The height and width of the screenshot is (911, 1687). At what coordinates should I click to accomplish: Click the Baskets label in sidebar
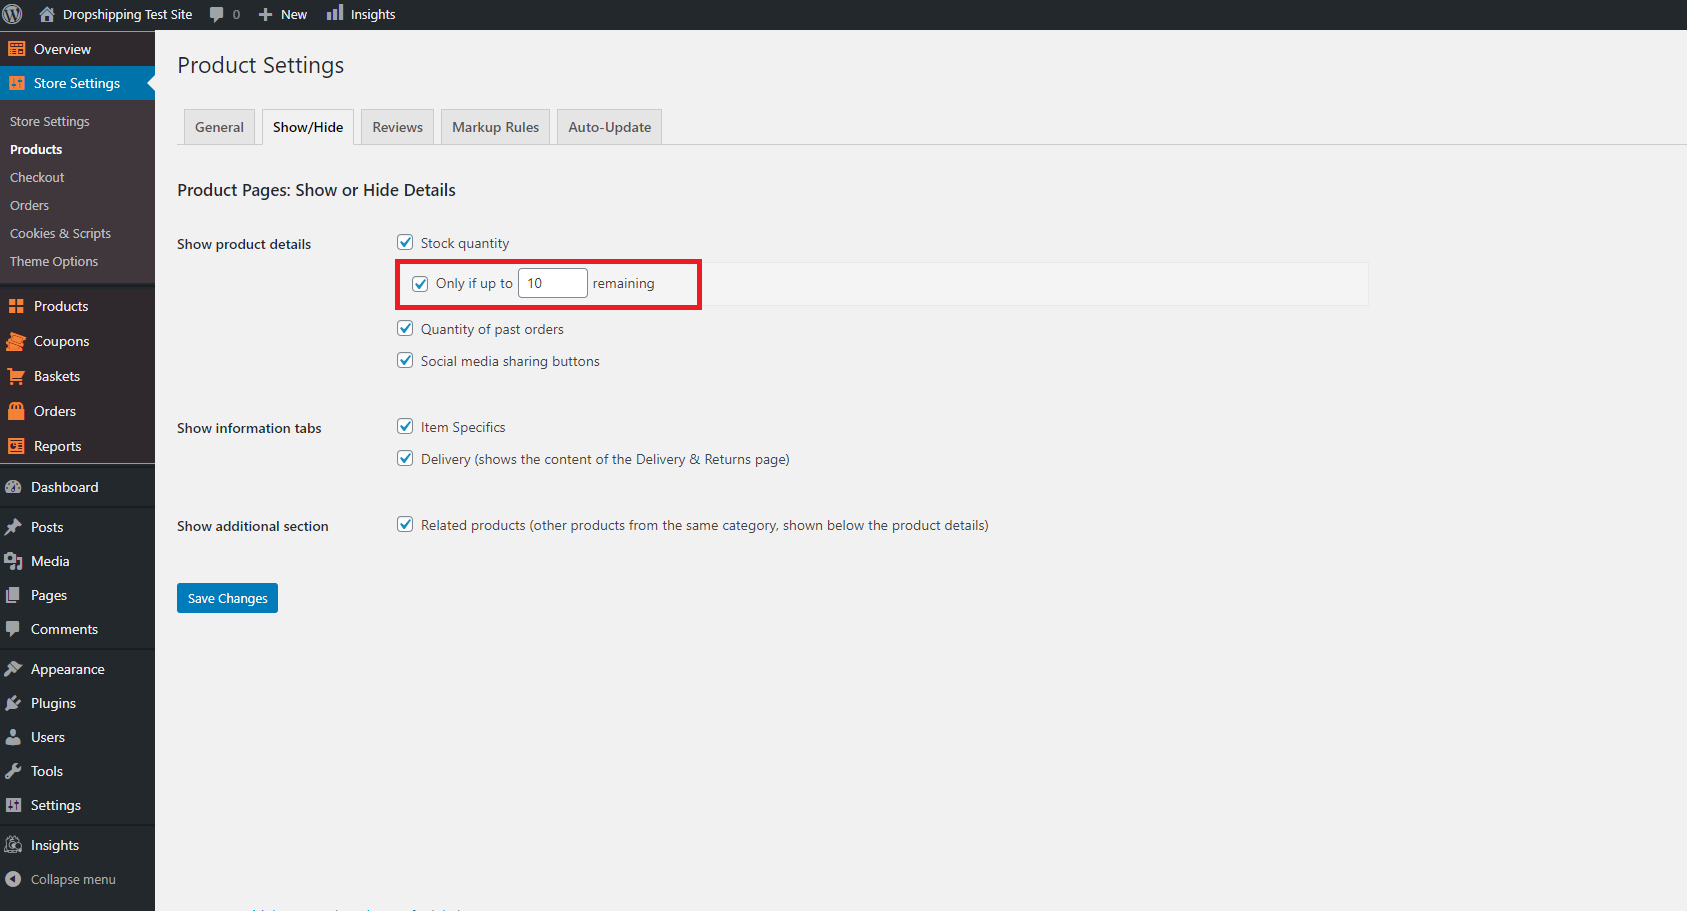(x=57, y=376)
